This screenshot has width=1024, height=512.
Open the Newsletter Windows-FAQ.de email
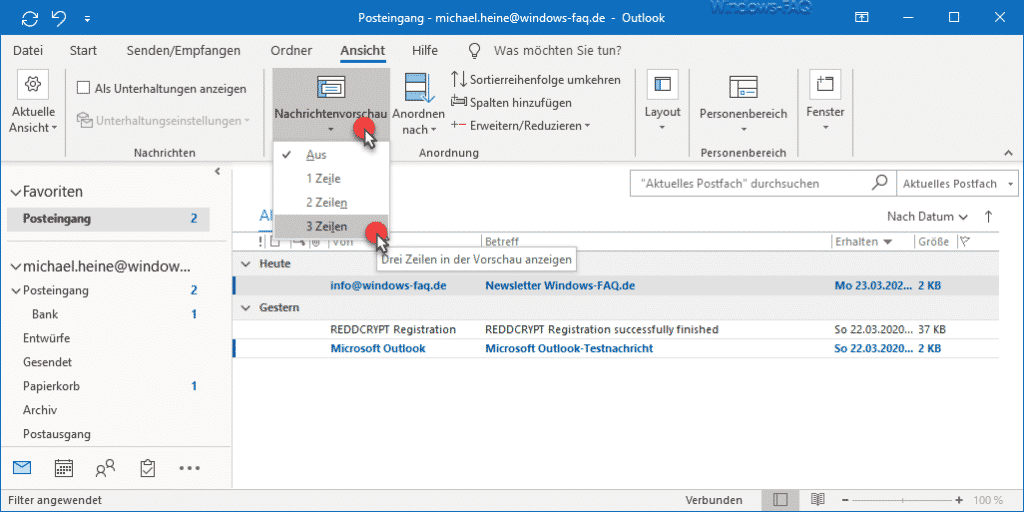tap(616, 285)
